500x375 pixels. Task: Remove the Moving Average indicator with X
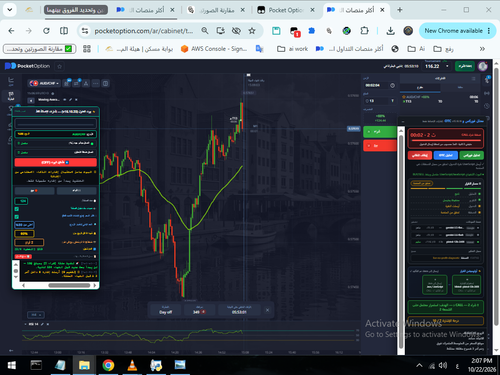point(76,100)
